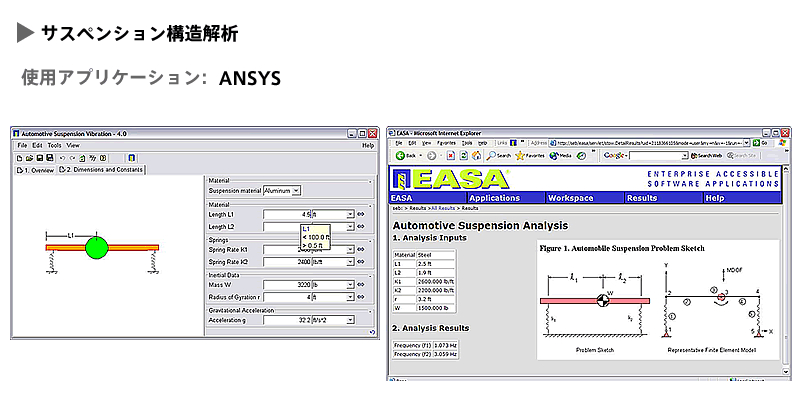Click link icon beside Spring Rate K2

[361, 262]
